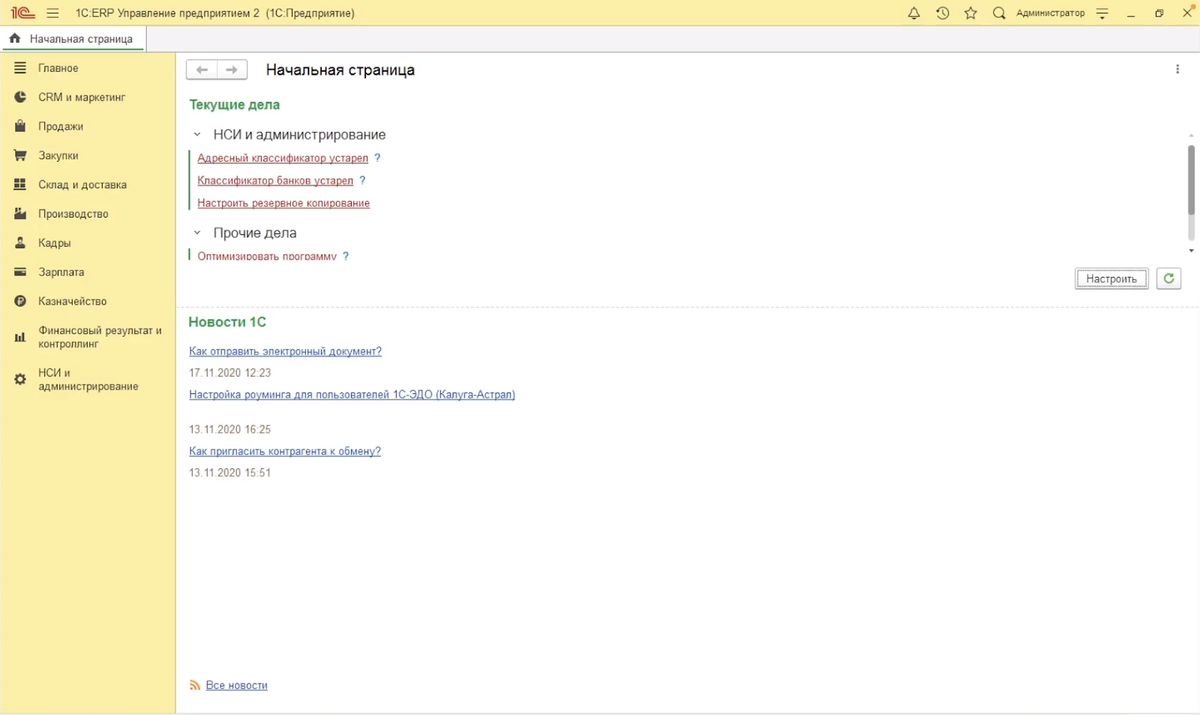1200x715 pixels.
Task: Open news about Настройка роуминга 1С-ЭДО
Action: (x=352, y=394)
